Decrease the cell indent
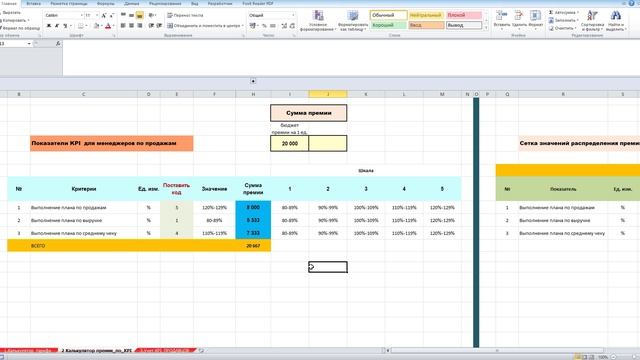 pyautogui.click(x=151, y=26)
